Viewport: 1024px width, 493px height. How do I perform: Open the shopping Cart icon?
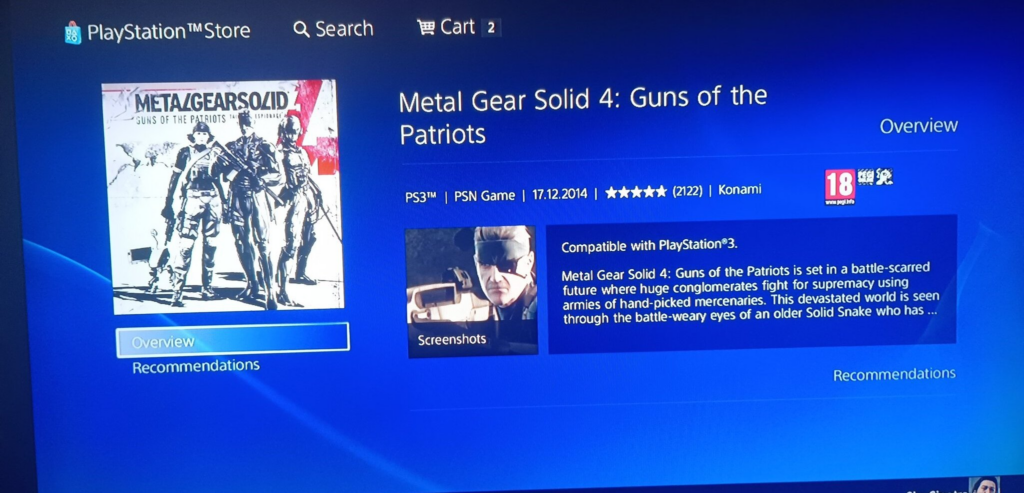pos(426,27)
